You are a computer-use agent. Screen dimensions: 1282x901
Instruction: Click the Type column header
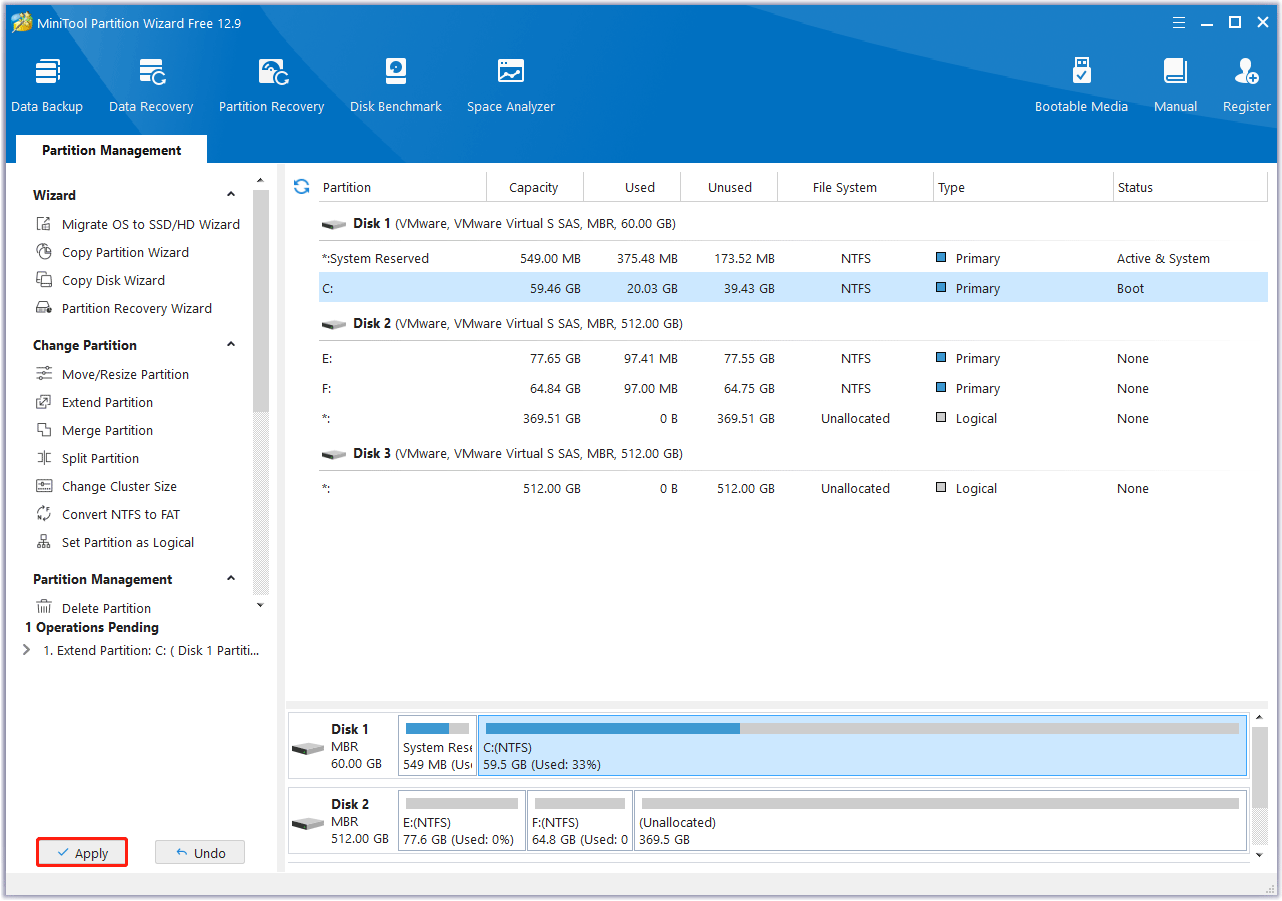click(1023, 187)
